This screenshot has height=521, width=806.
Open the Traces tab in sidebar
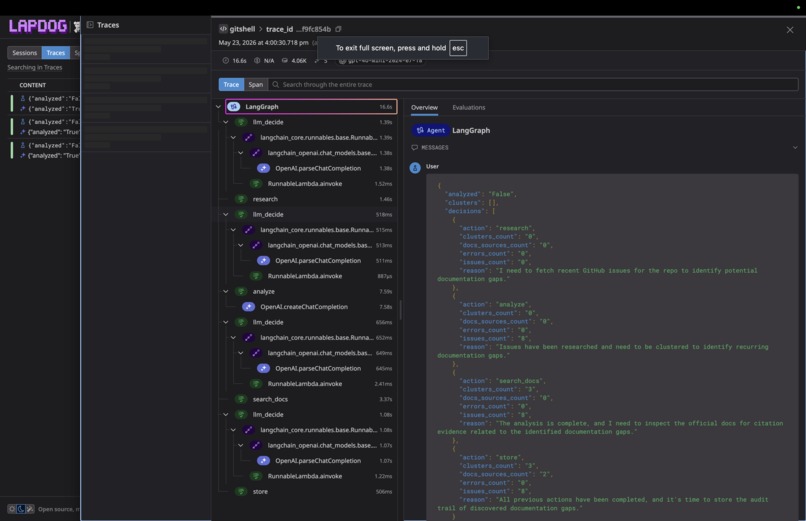pos(56,53)
